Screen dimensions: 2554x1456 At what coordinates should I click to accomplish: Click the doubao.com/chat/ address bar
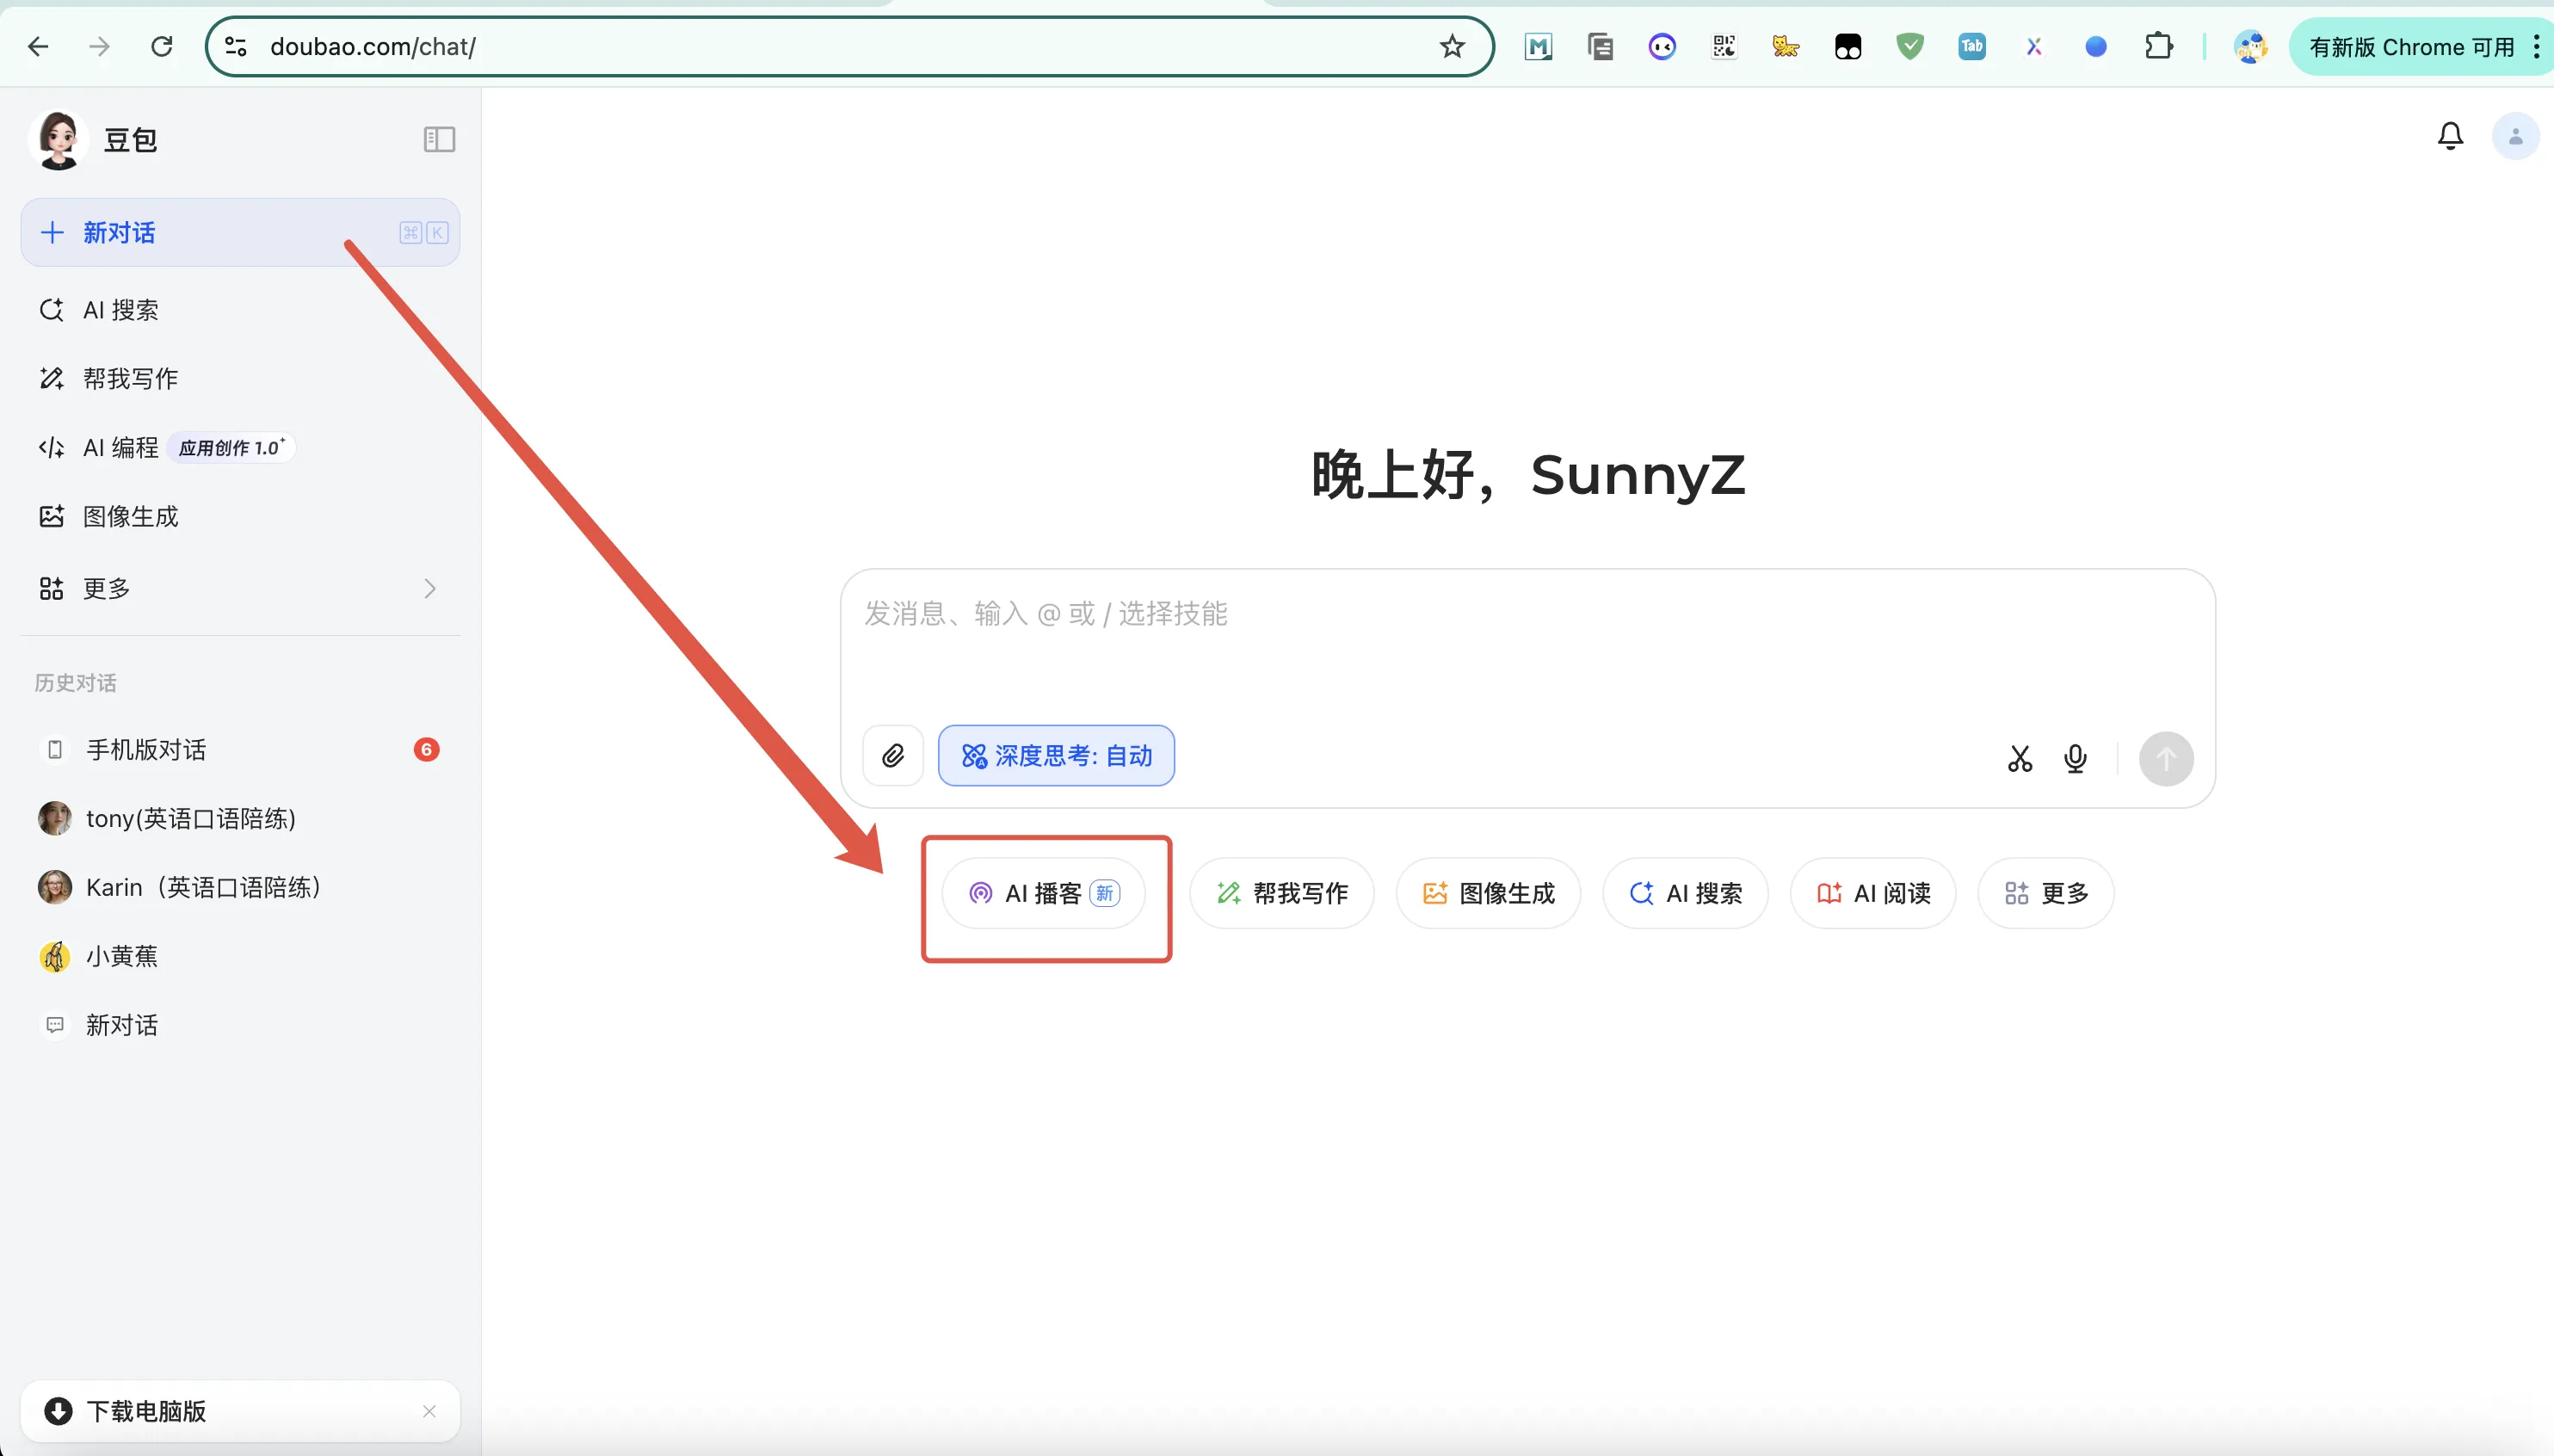point(850,46)
